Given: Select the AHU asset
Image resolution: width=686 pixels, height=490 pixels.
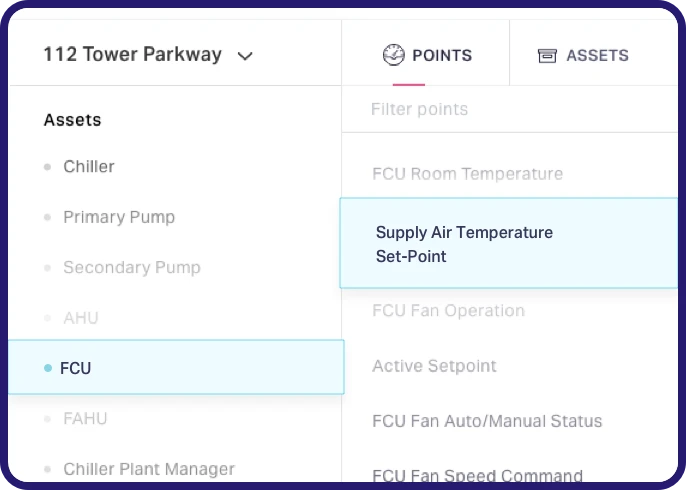Looking at the screenshot, I should (81, 318).
